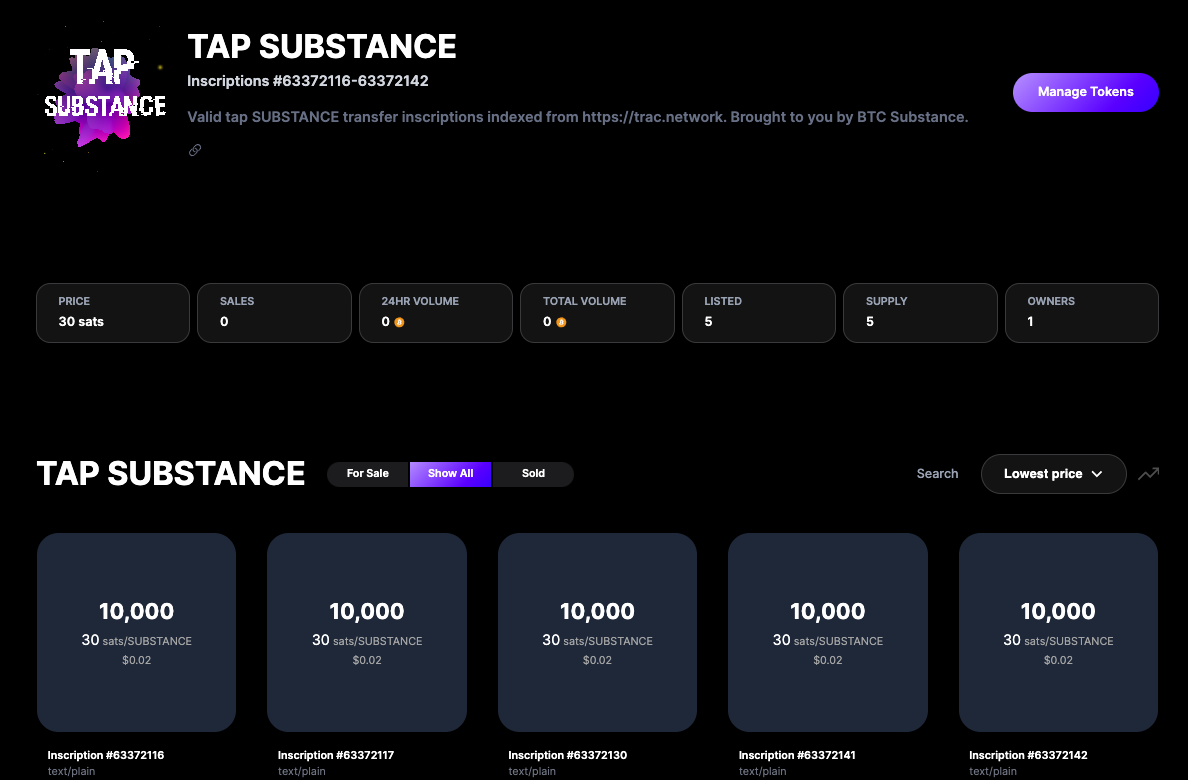Open the card for Inscription #63372141
Image resolution: width=1188 pixels, height=780 pixels.
tap(827, 632)
